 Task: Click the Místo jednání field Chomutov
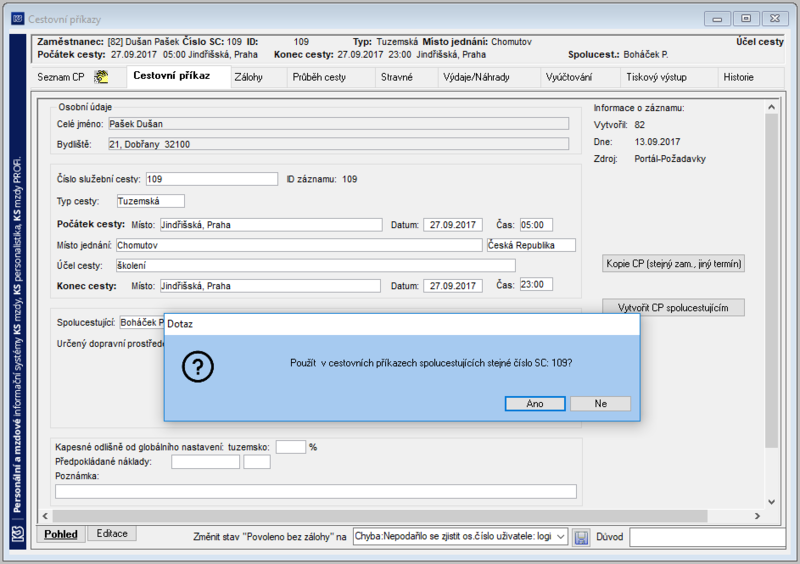coord(299,245)
